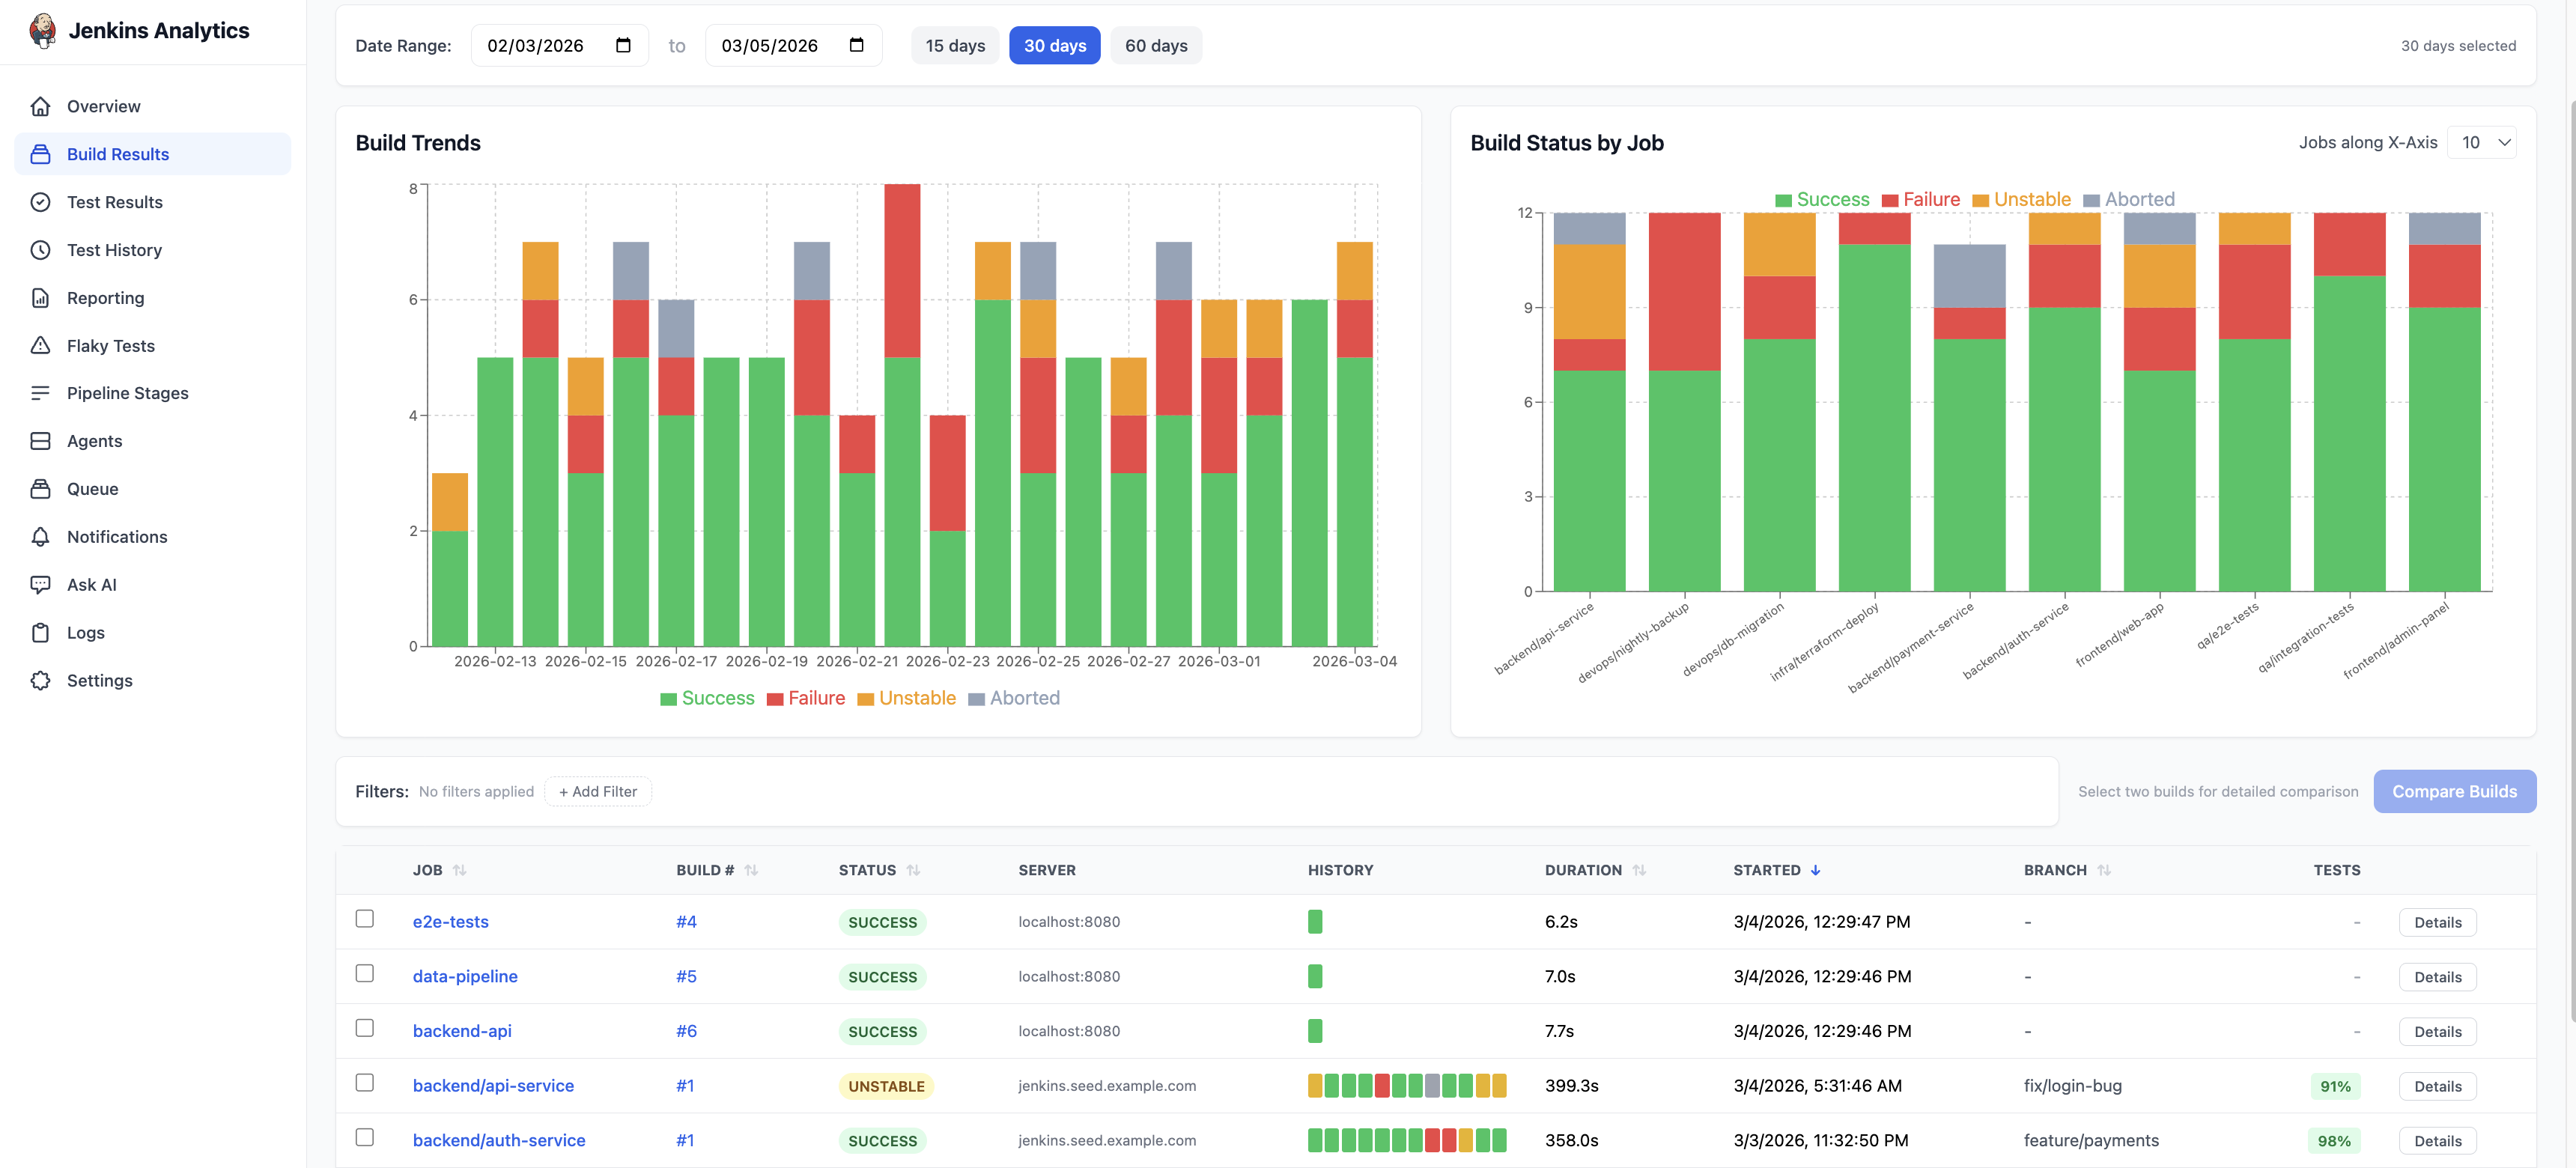Toggle the Failure legend swatch in Build Trends

point(774,699)
